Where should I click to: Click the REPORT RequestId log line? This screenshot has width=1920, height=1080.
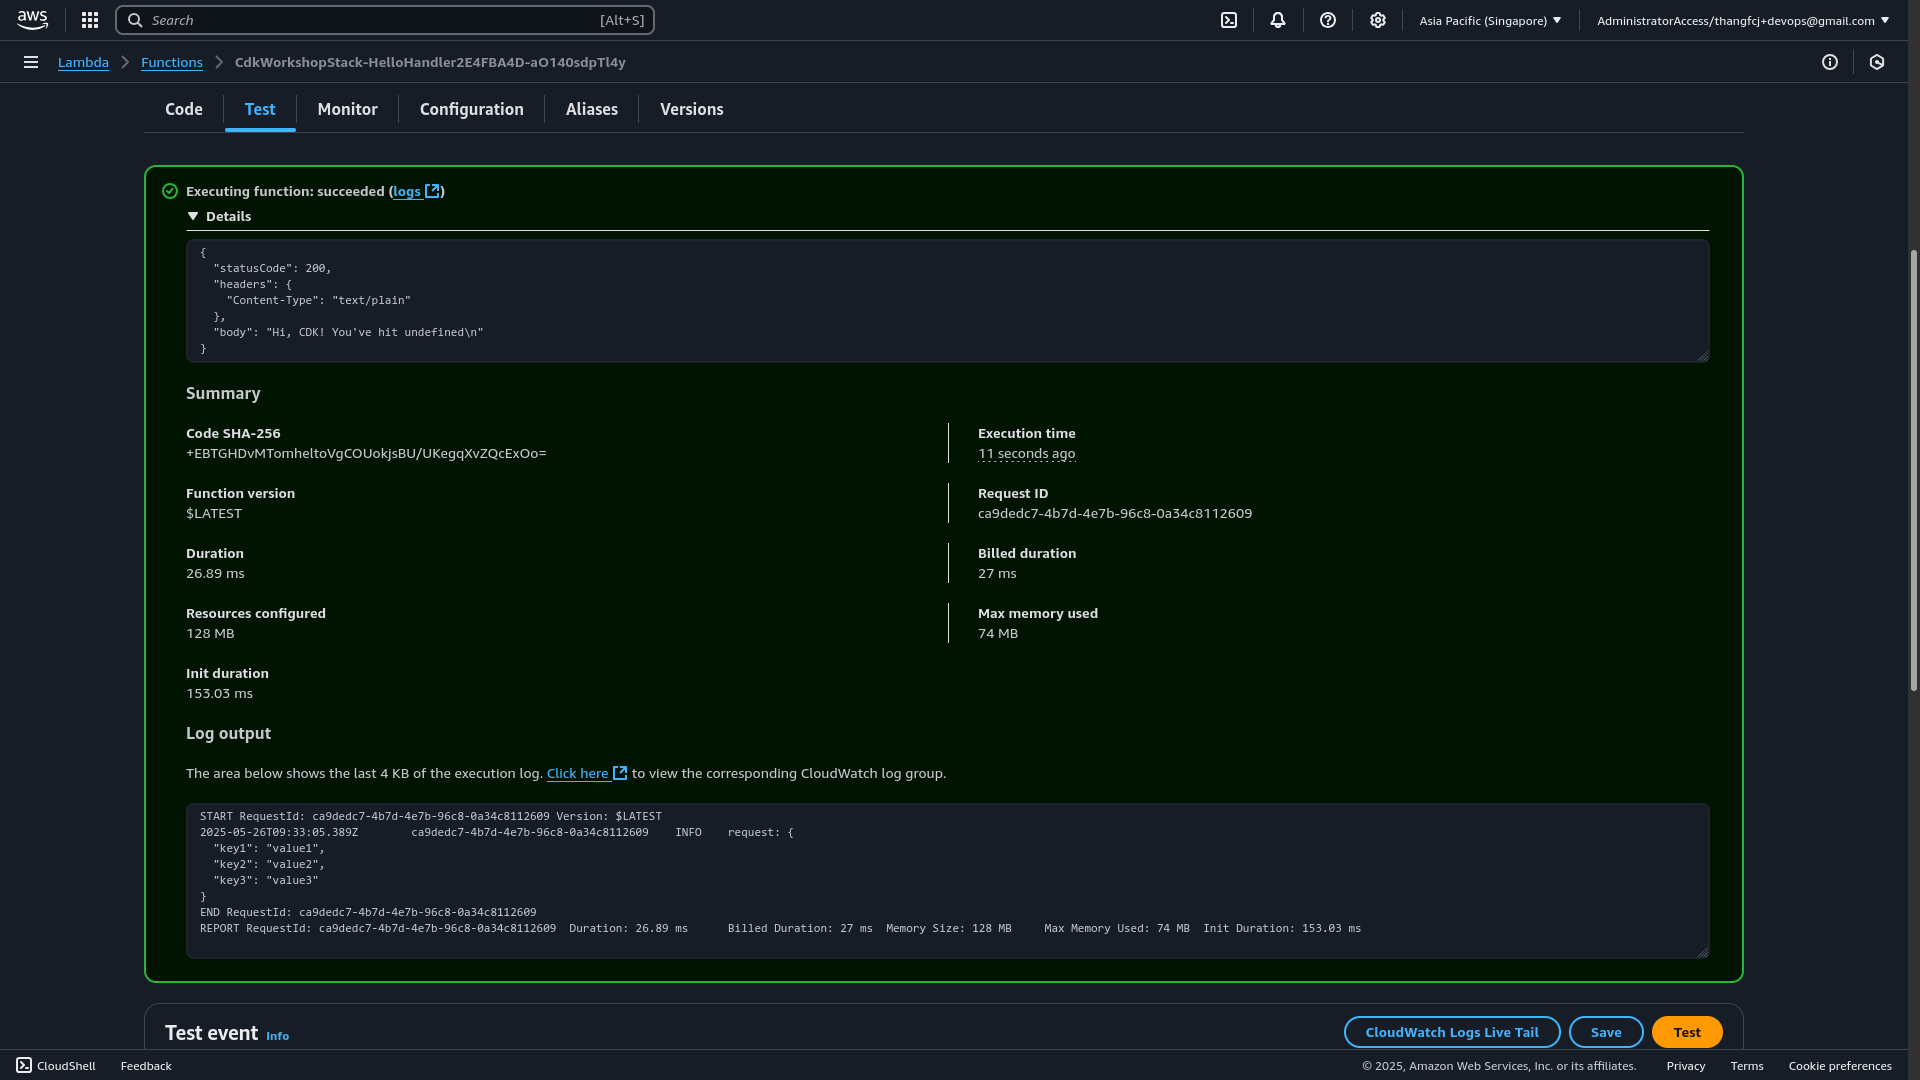780,928
